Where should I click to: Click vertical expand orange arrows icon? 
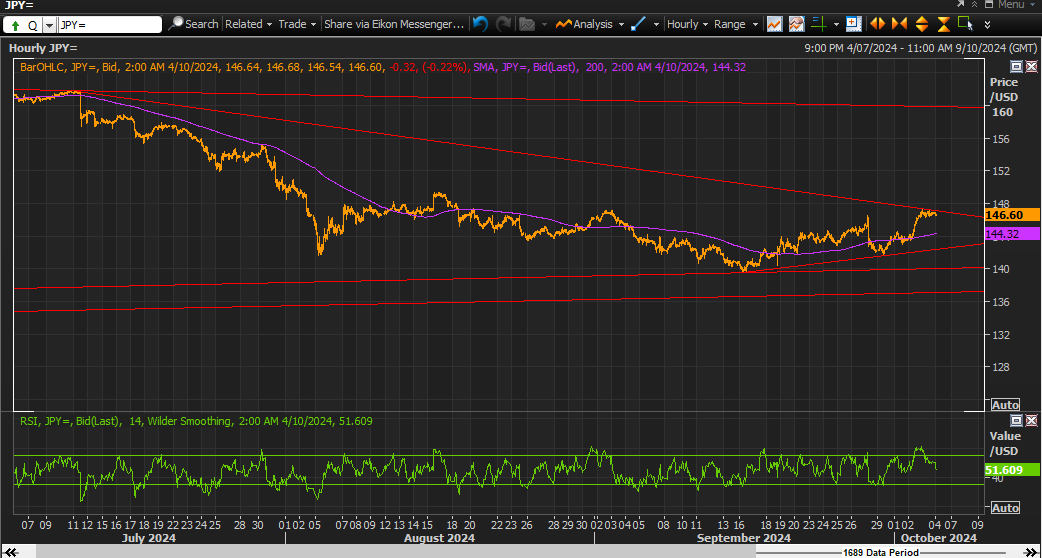[x=922, y=24]
